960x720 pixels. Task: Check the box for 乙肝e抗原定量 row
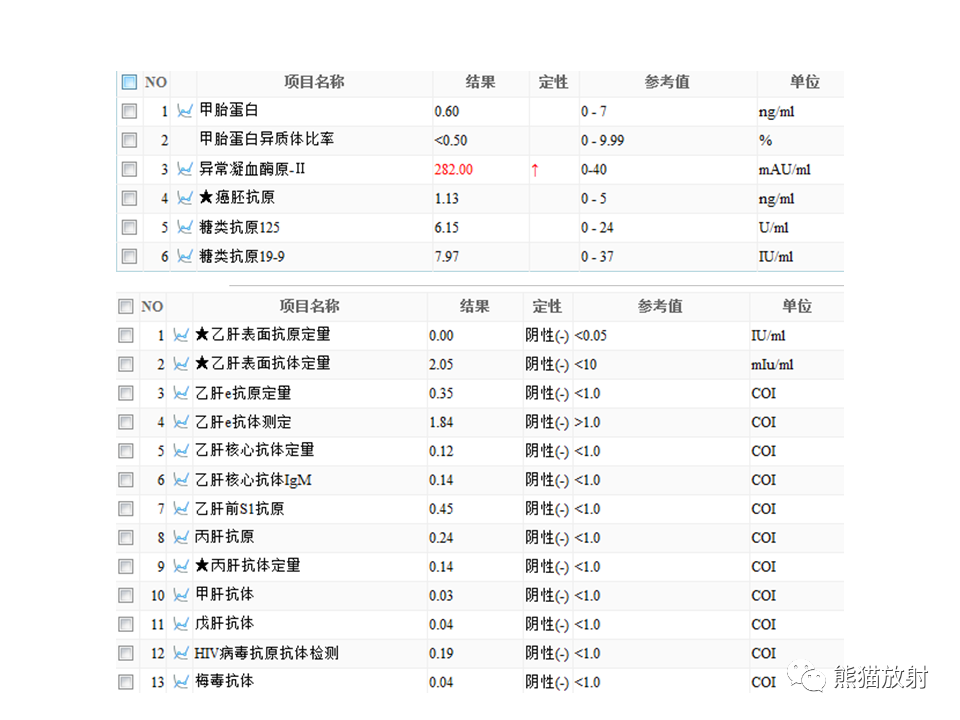point(126,392)
